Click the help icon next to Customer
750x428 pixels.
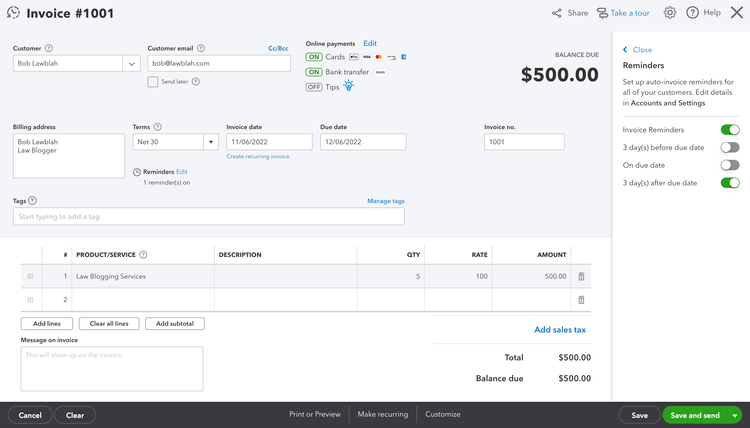[49, 48]
